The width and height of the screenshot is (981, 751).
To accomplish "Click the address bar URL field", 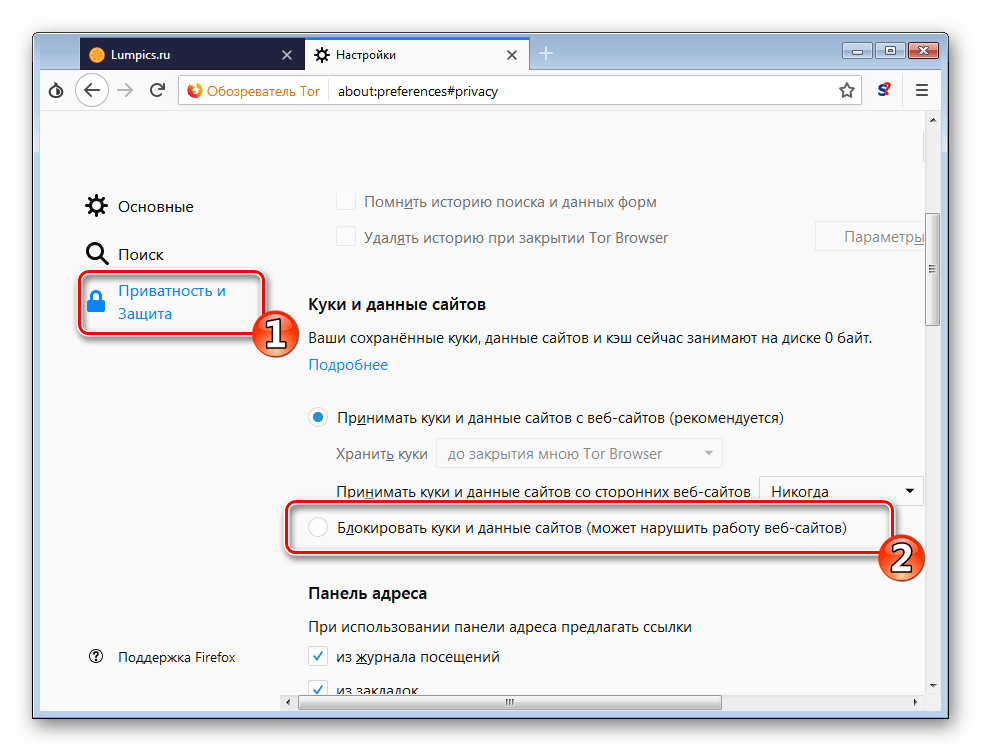I will (x=580, y=91).
